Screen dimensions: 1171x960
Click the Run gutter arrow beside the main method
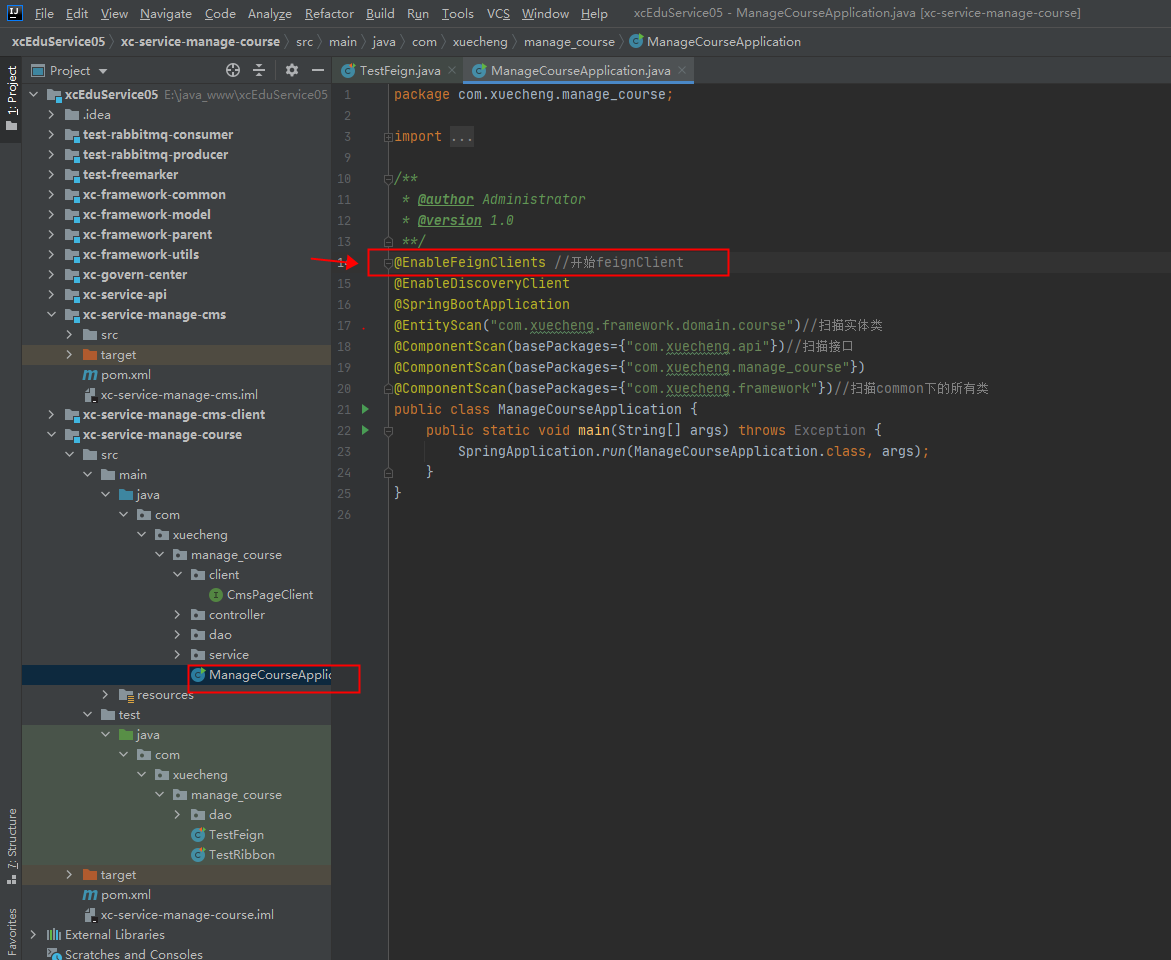(x=364, y=429)
